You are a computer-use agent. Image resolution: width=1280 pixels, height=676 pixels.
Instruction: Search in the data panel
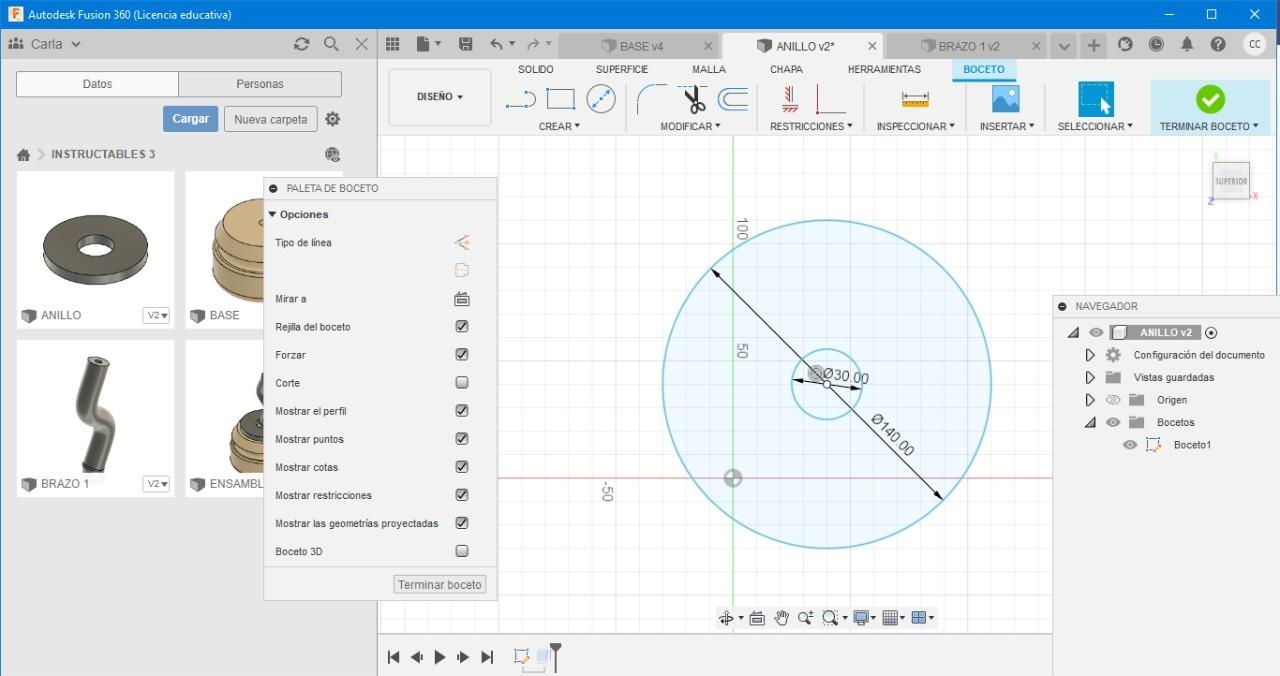click(x=332, y=44)
